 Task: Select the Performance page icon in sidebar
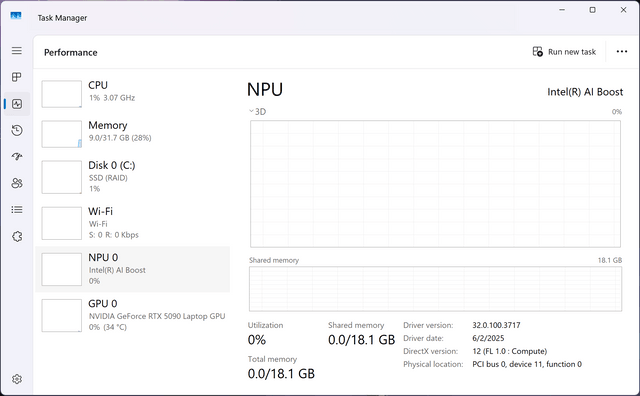click(17, 104)
